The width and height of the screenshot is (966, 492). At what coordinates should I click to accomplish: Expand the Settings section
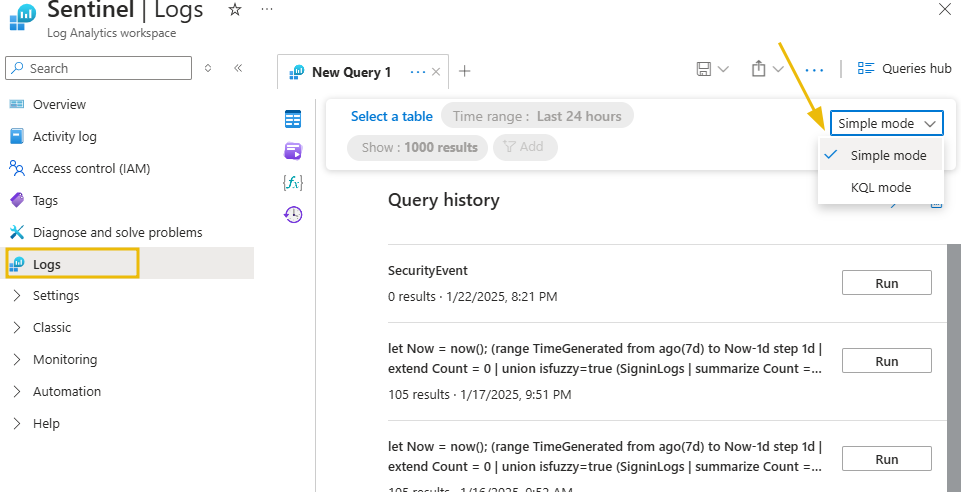(55, 296)
